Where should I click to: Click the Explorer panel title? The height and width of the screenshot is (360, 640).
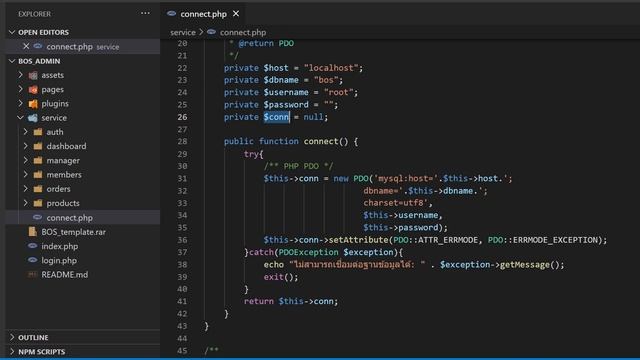click(34, 14)
